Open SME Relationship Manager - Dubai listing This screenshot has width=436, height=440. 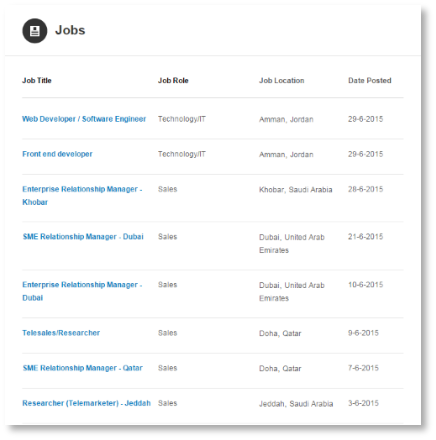pyautogui.click(x=83, y=237)
